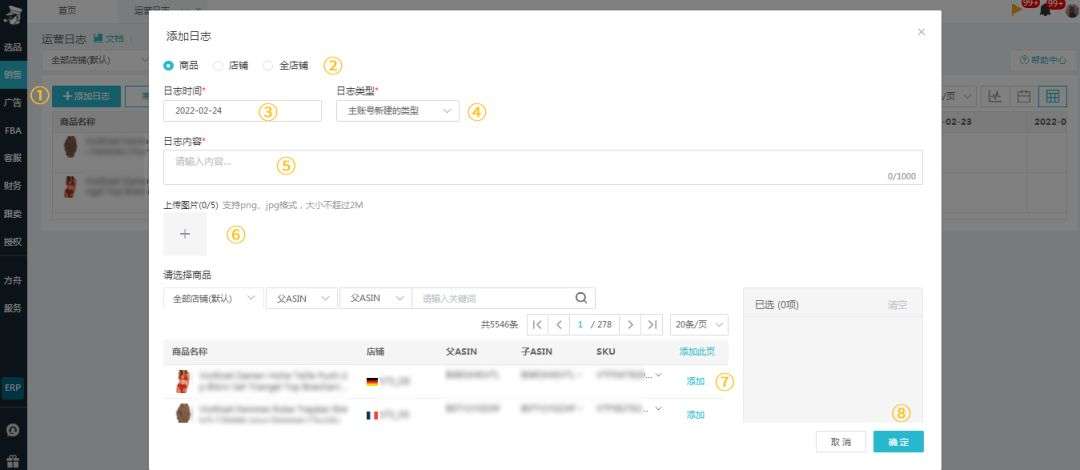Go to the next page of products

(x=630, y=325)
